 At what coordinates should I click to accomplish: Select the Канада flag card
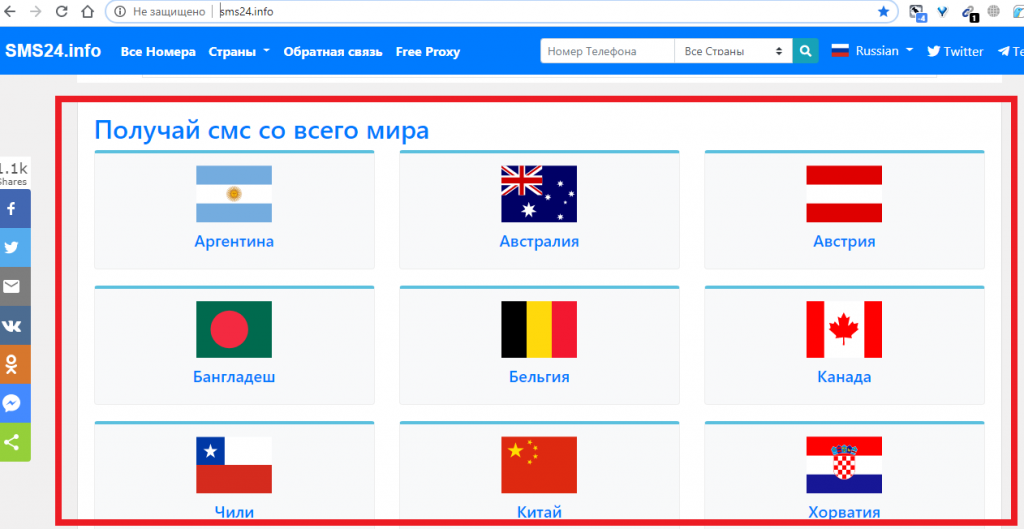[x=843, y=345]
